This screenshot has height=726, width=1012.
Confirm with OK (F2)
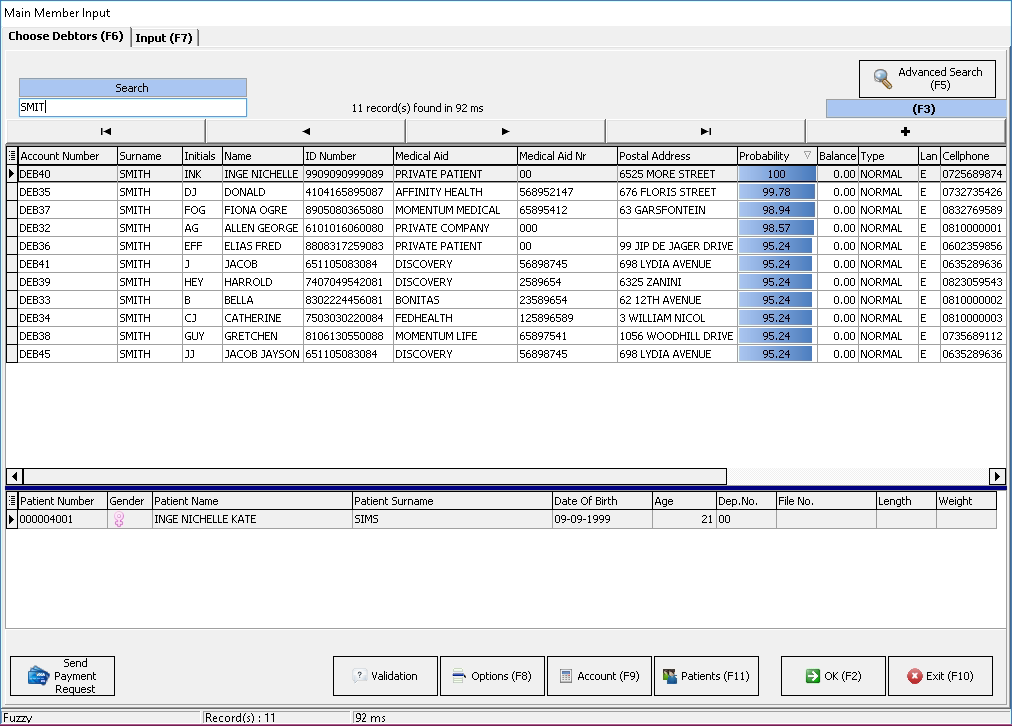[x=832, y=676]
